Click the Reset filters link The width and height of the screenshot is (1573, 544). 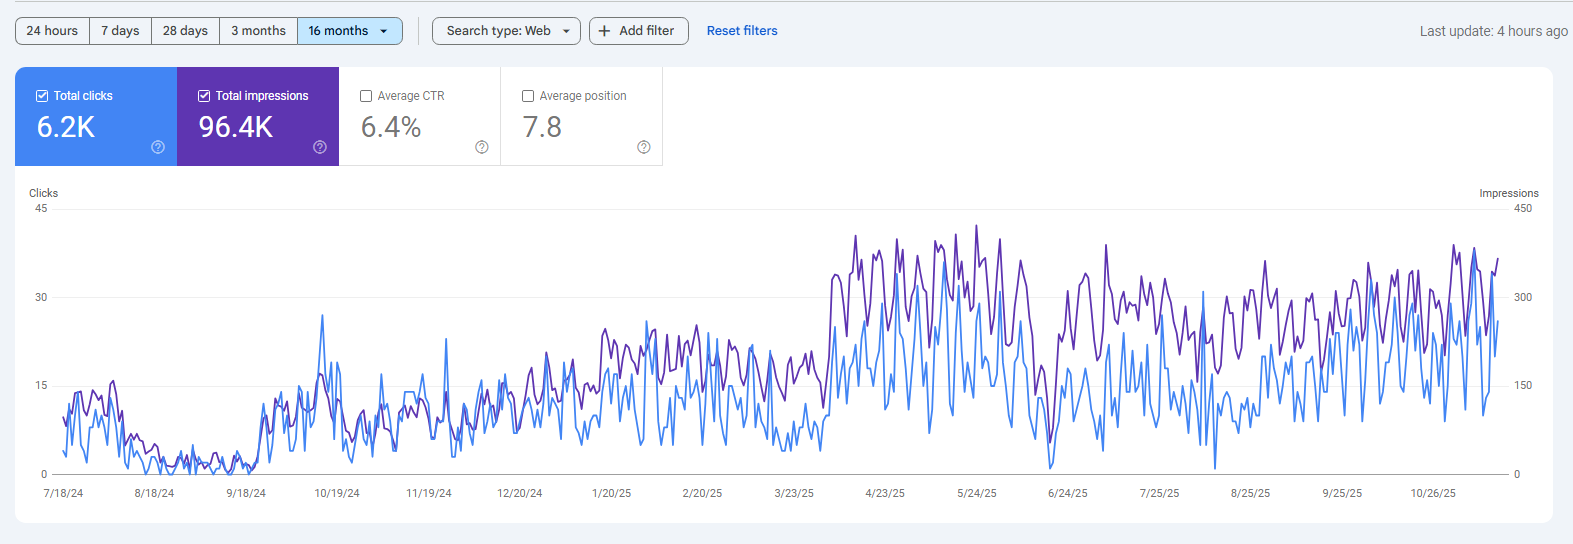(742, 31)
